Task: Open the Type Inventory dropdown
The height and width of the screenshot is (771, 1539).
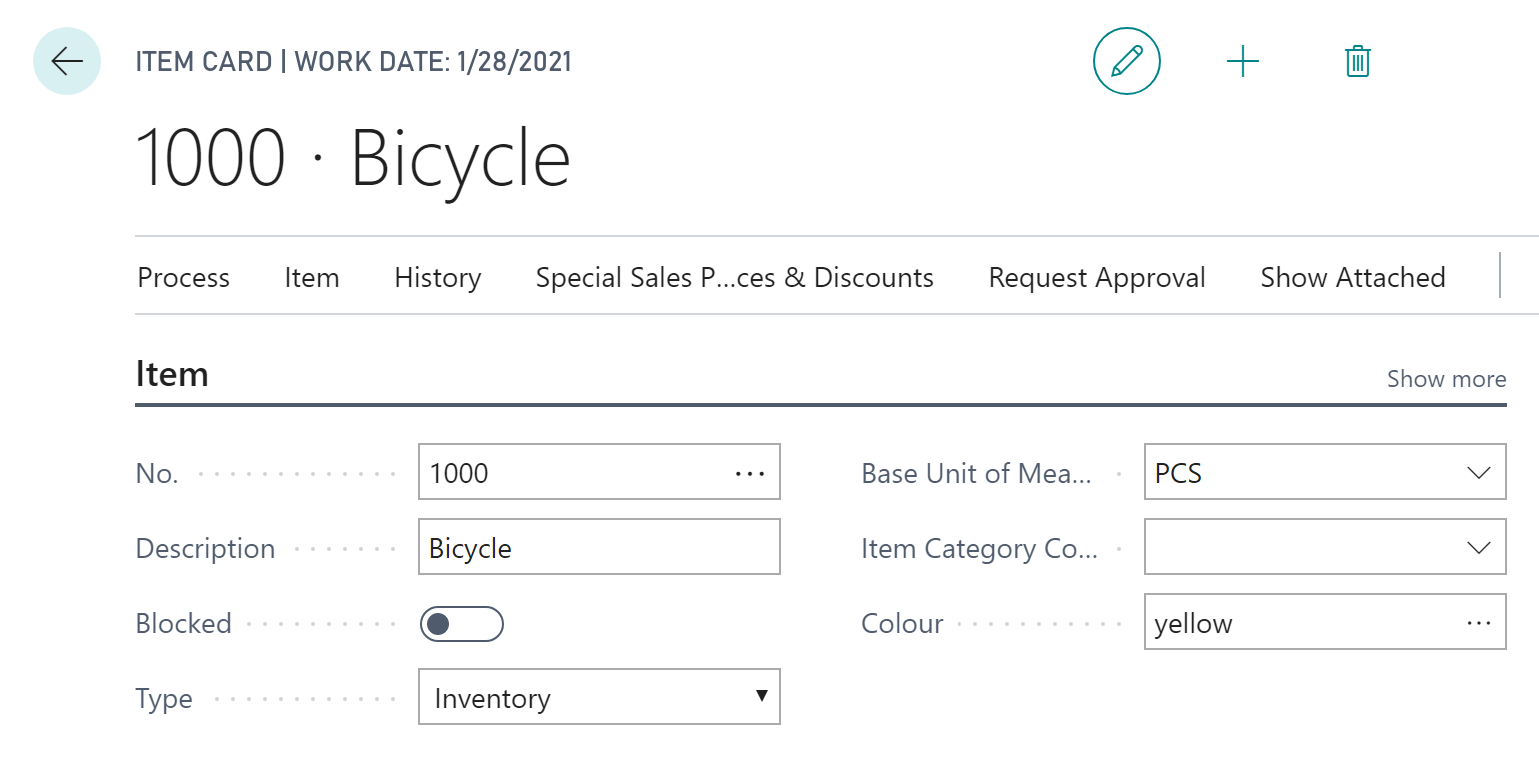Action: [x=599, y=697]
